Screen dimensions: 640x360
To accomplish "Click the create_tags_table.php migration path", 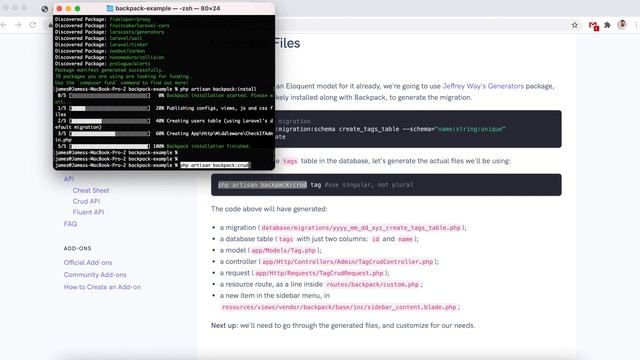I will pos(361,228).
